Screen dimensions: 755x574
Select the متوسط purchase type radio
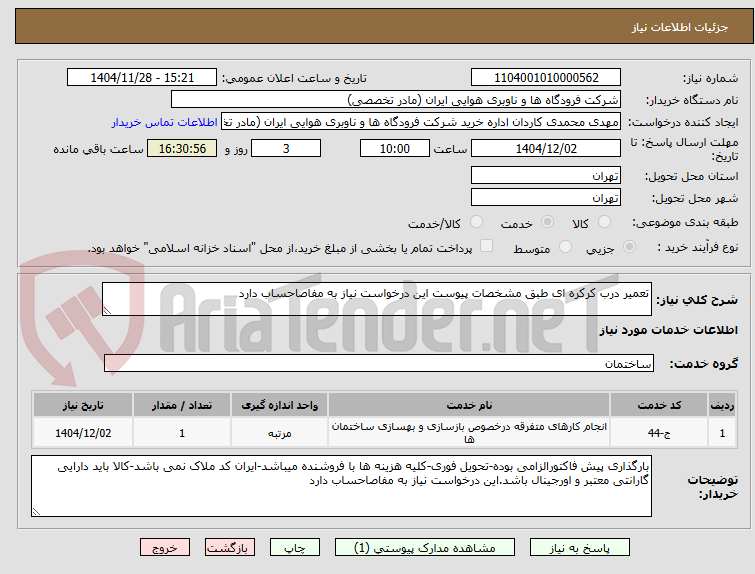click(565, 247)
